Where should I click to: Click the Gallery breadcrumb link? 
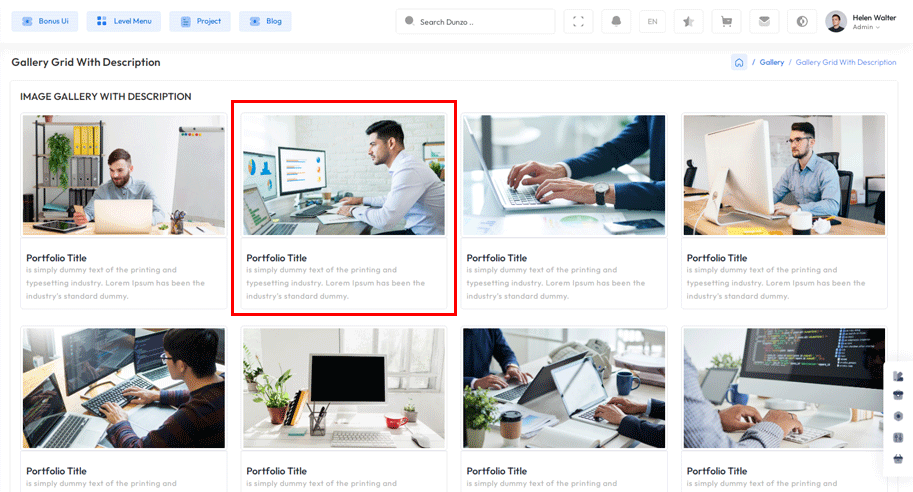771,62
